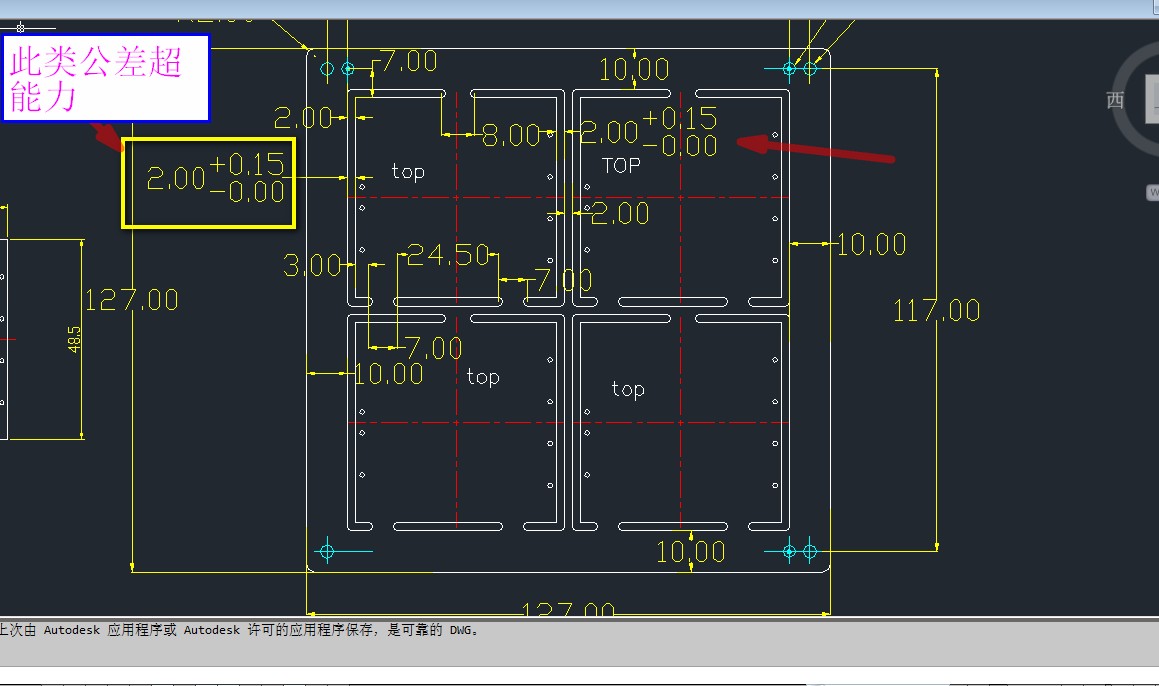Viewport: 1159px width, 686px height.
Task: Select the 24.50 dimension text
Action: [448, 255]
